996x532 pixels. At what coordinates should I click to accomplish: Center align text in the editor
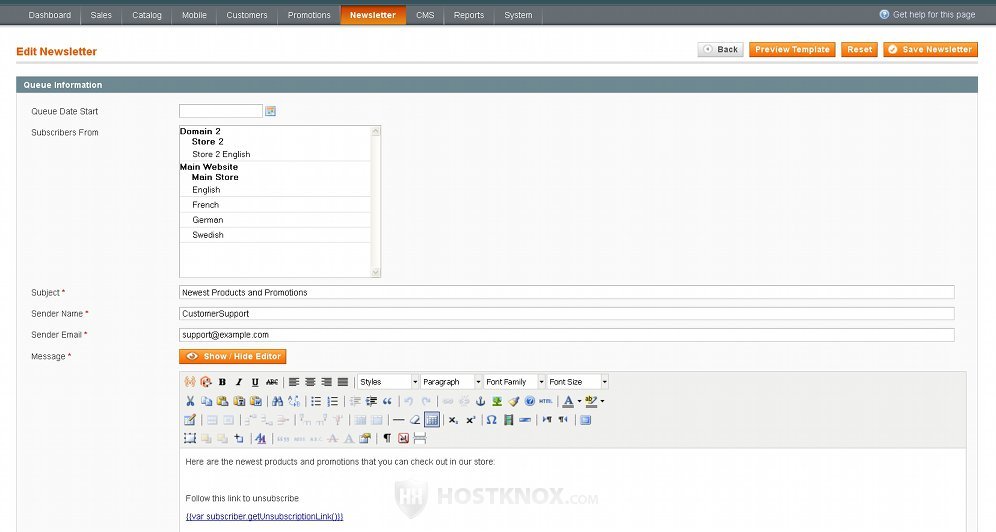[309, 382]
